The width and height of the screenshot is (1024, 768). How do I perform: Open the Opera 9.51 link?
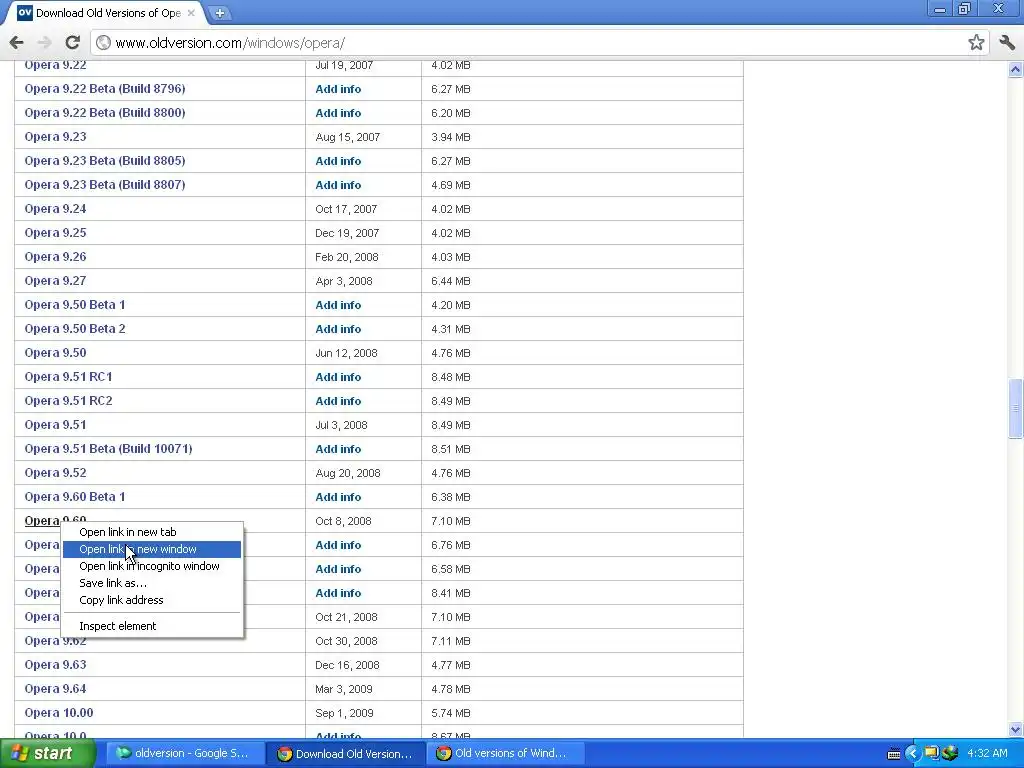click(x=56, y=424)
